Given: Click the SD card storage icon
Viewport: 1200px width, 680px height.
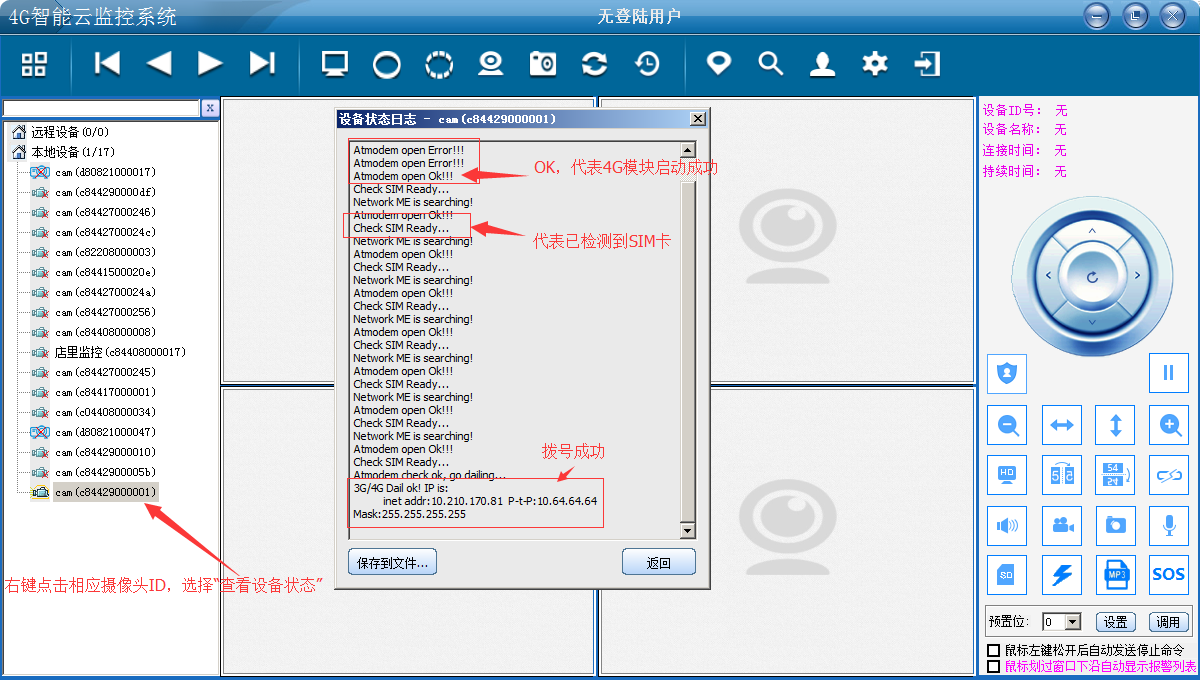Looking at the screenshot, I should tap(1007, 575).
